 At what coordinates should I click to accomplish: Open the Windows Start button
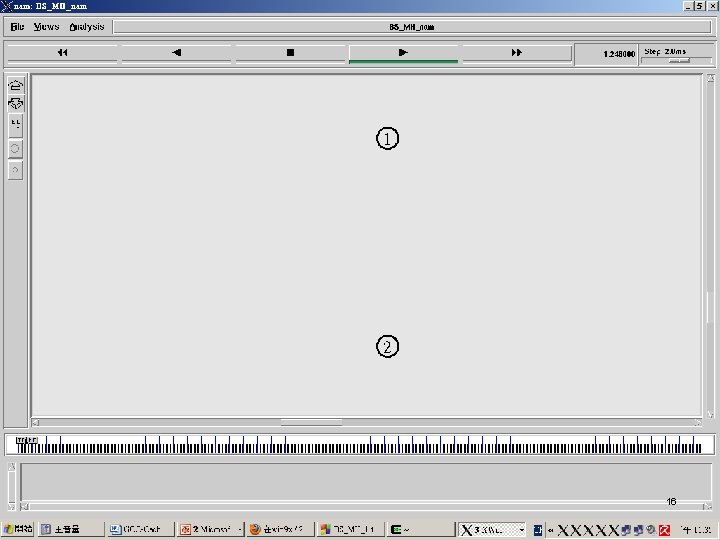pyautogui.click(x=17, y=529)
